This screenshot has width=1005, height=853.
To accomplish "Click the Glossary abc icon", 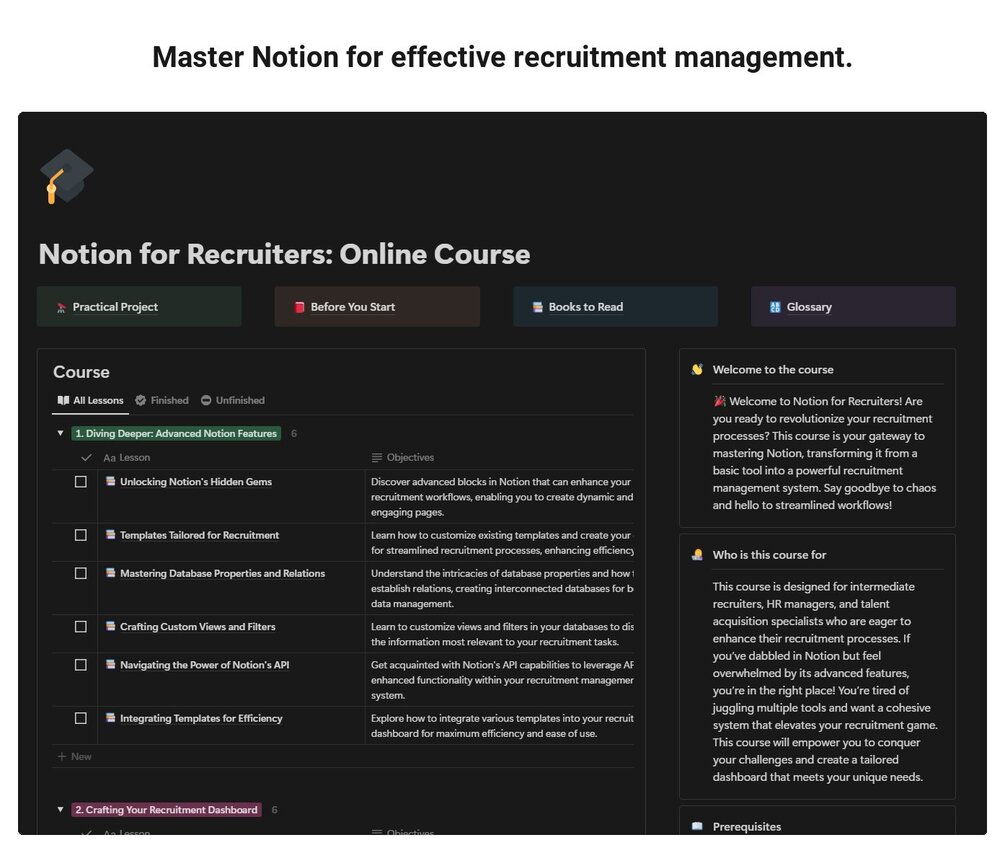I will coord(775,307).
